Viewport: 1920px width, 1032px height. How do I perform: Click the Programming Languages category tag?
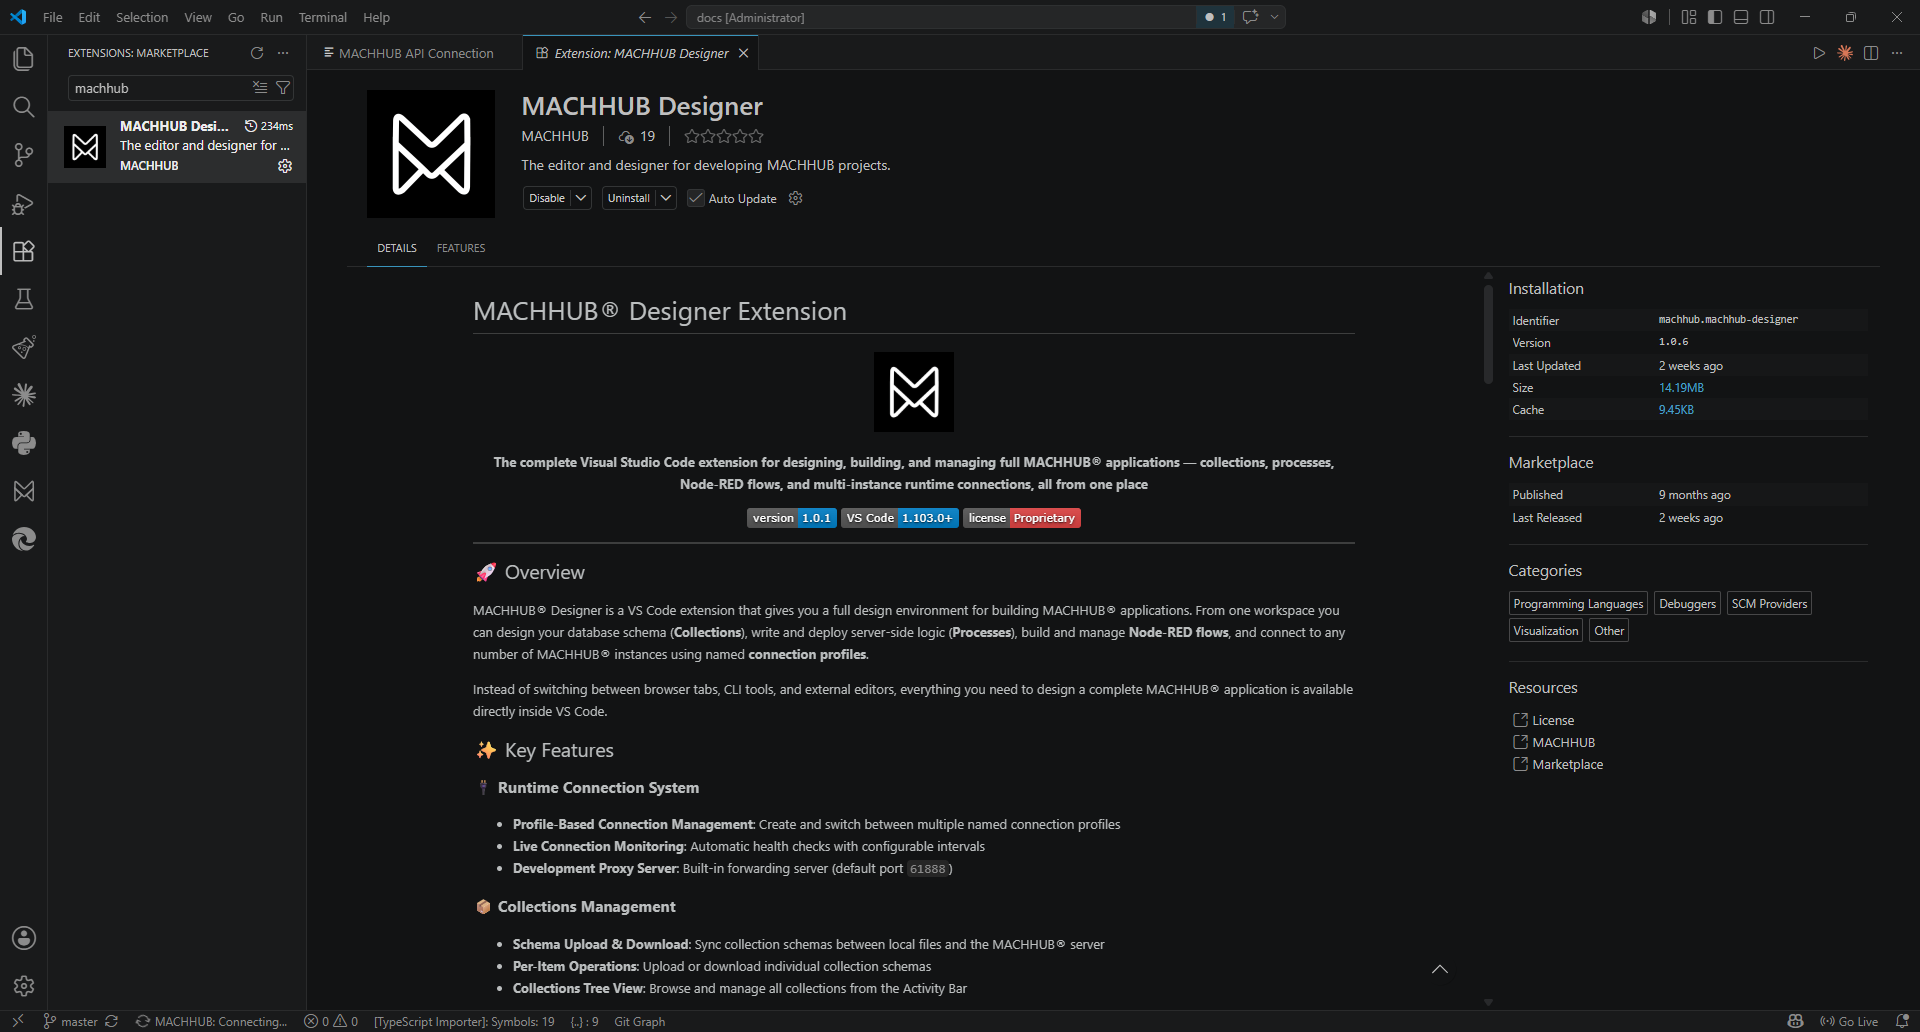coord(1578,604)
